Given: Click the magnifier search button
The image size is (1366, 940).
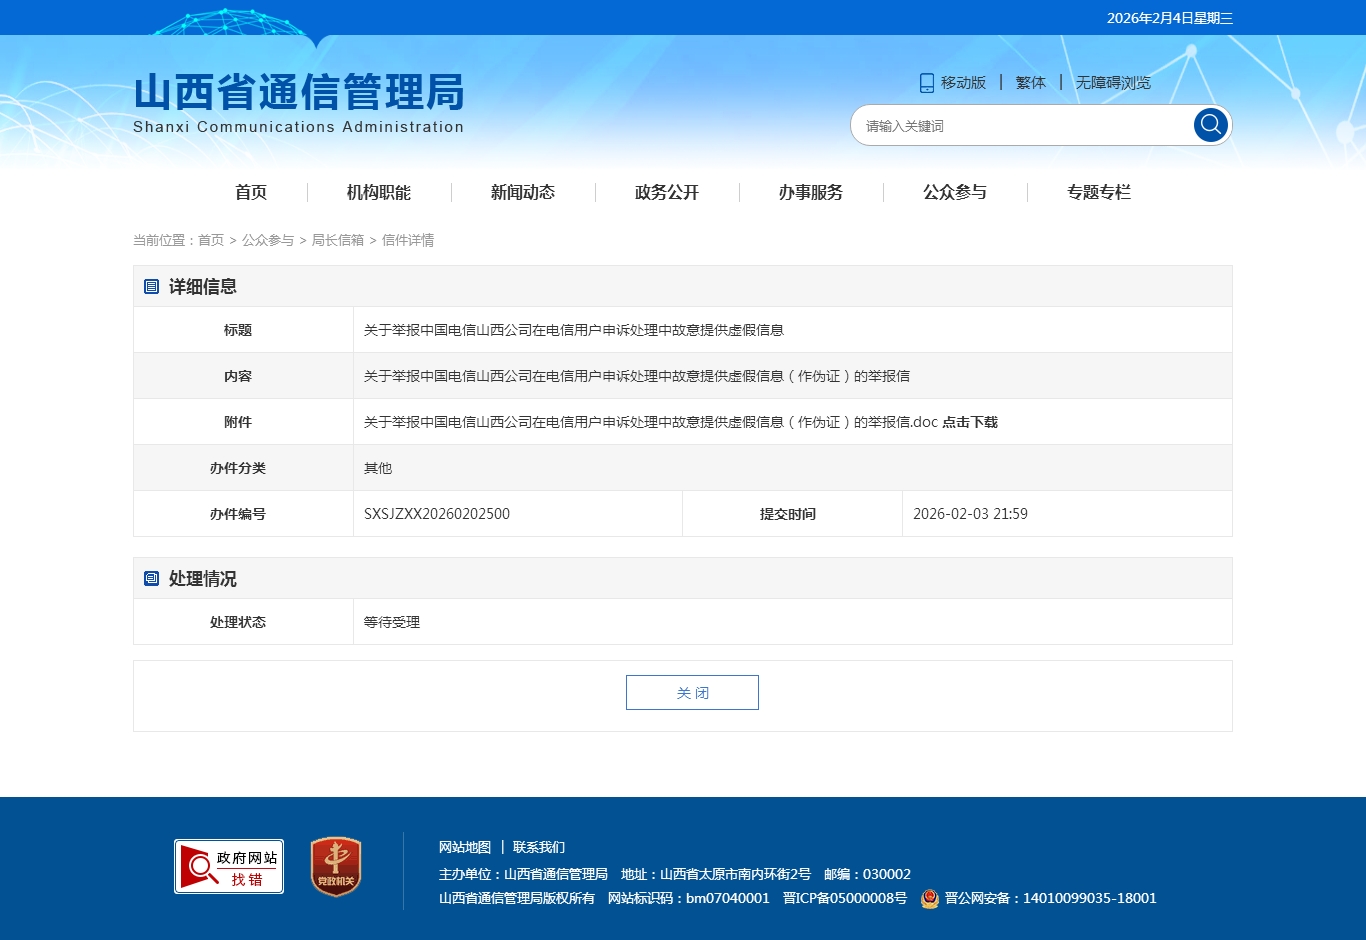Looking at the screenshot, I should pyautogui.click(x=1210, y=125).
